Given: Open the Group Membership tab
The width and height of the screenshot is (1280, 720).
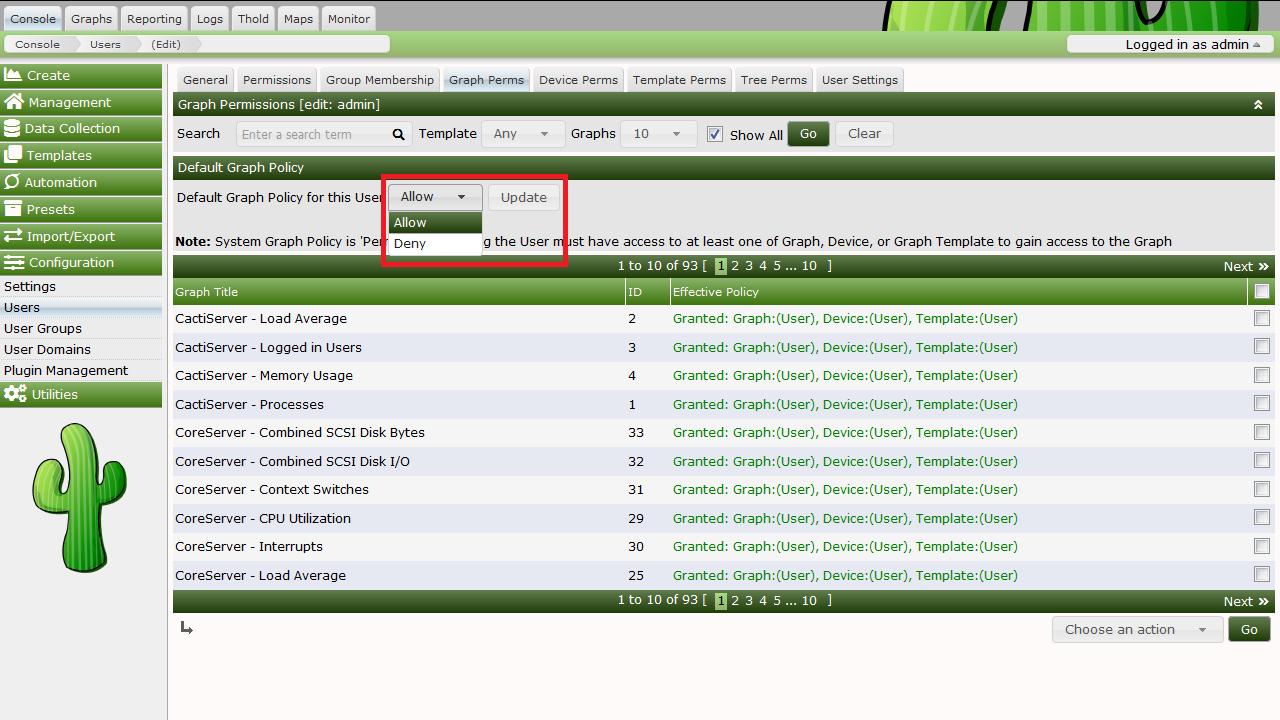Looking at the screenshot, I should pos(380,80).
